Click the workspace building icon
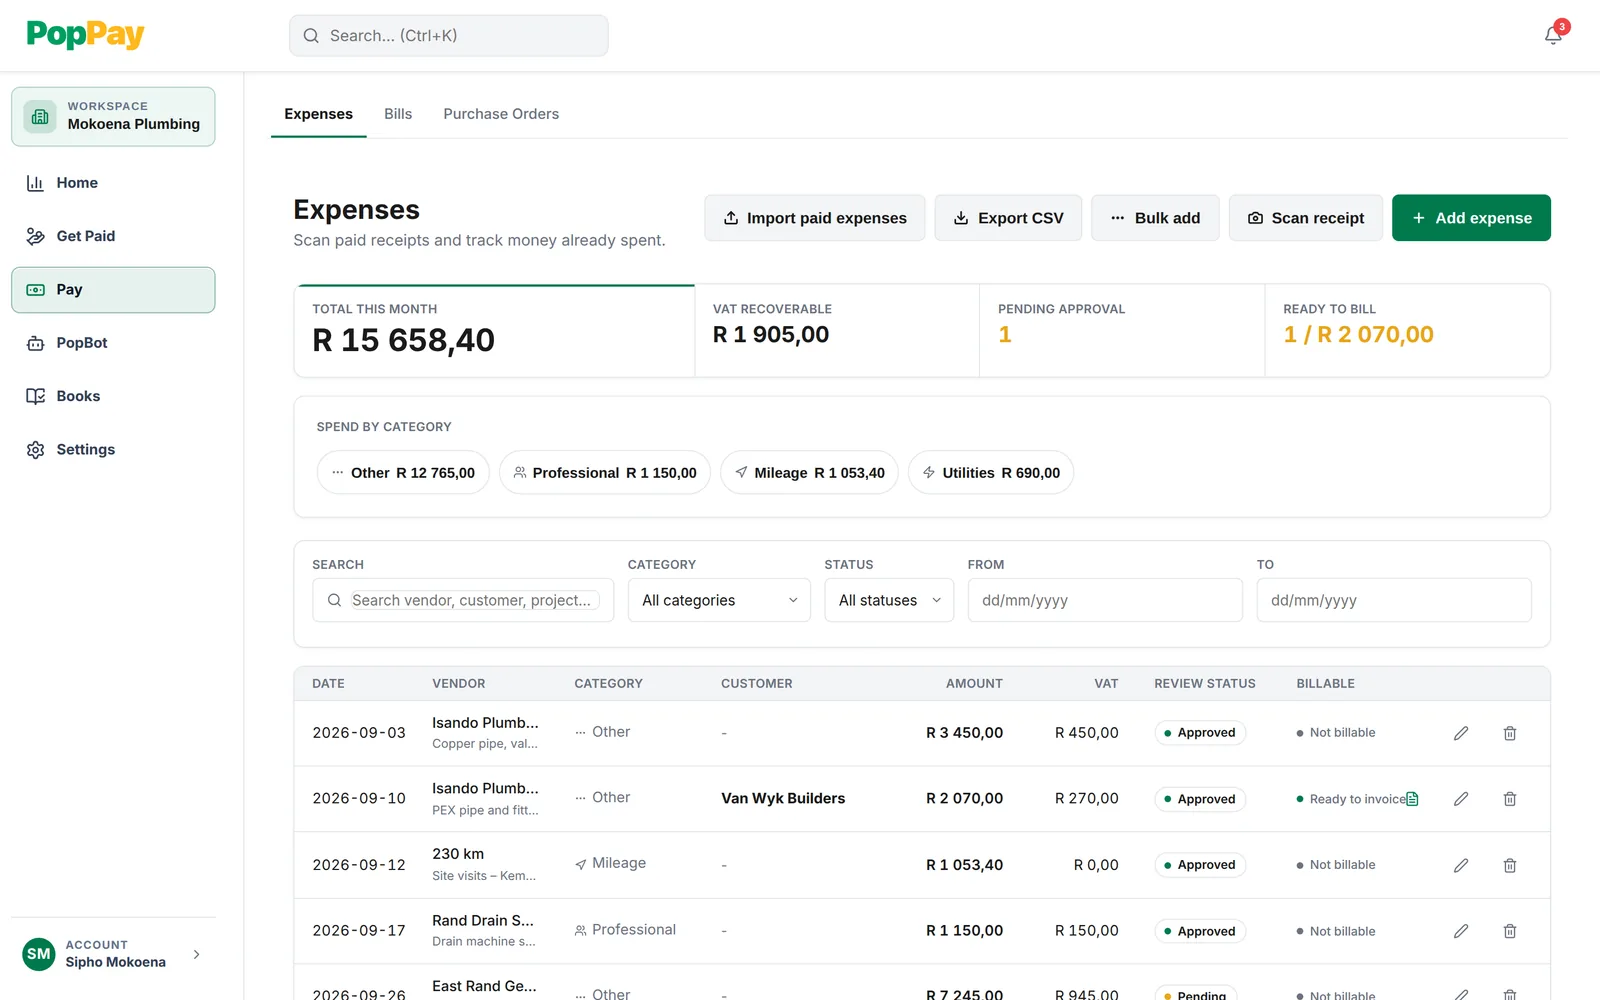The width and height of the screenshot is (1600, 1000). point(40,117)
